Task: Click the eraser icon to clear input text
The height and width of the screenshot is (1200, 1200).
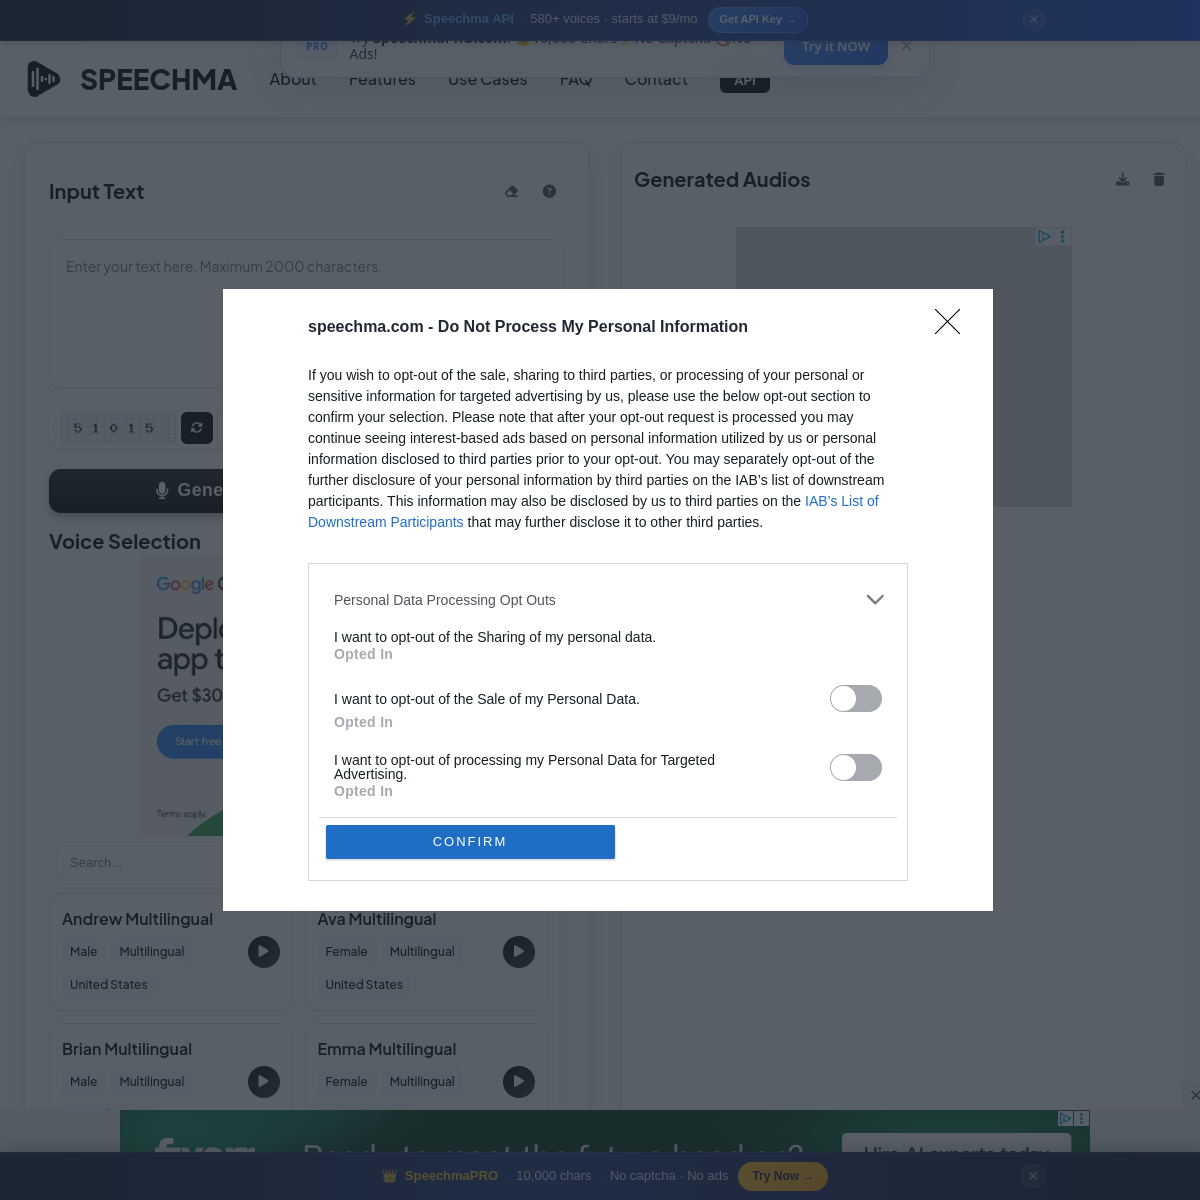Action: click(511, 192)
